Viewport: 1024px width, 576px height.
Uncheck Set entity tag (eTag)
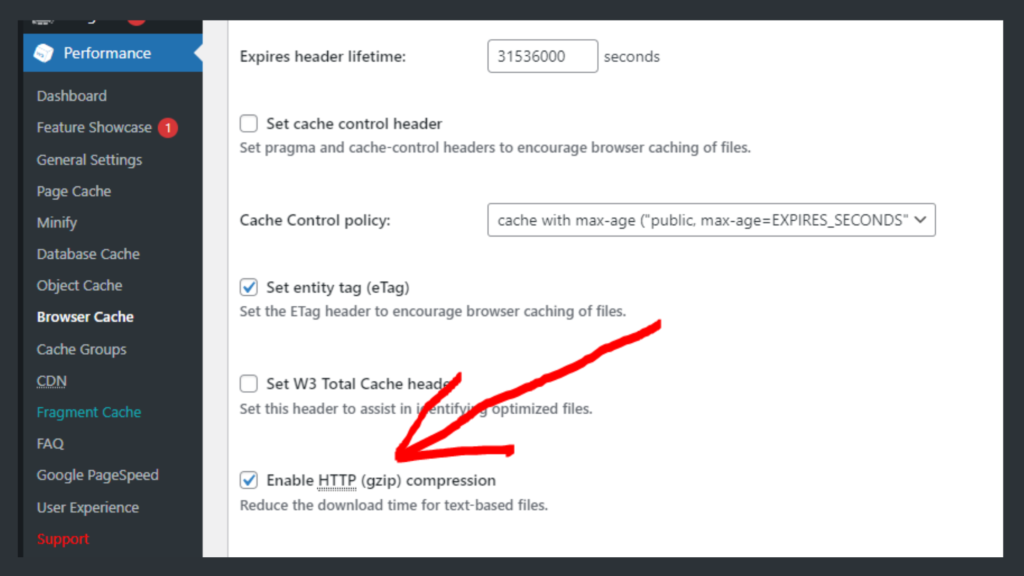click(x=248, y=287)
